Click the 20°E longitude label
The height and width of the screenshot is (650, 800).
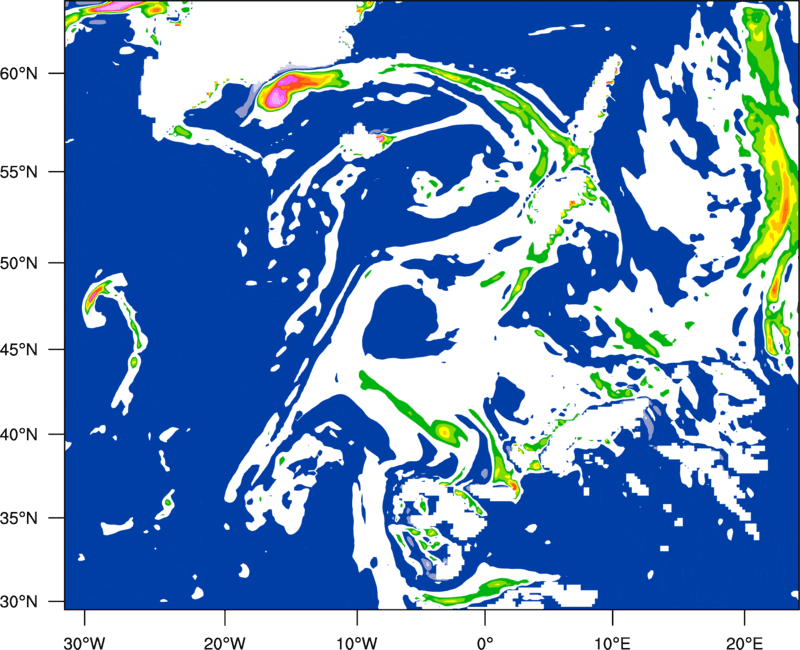click(744, 643)
